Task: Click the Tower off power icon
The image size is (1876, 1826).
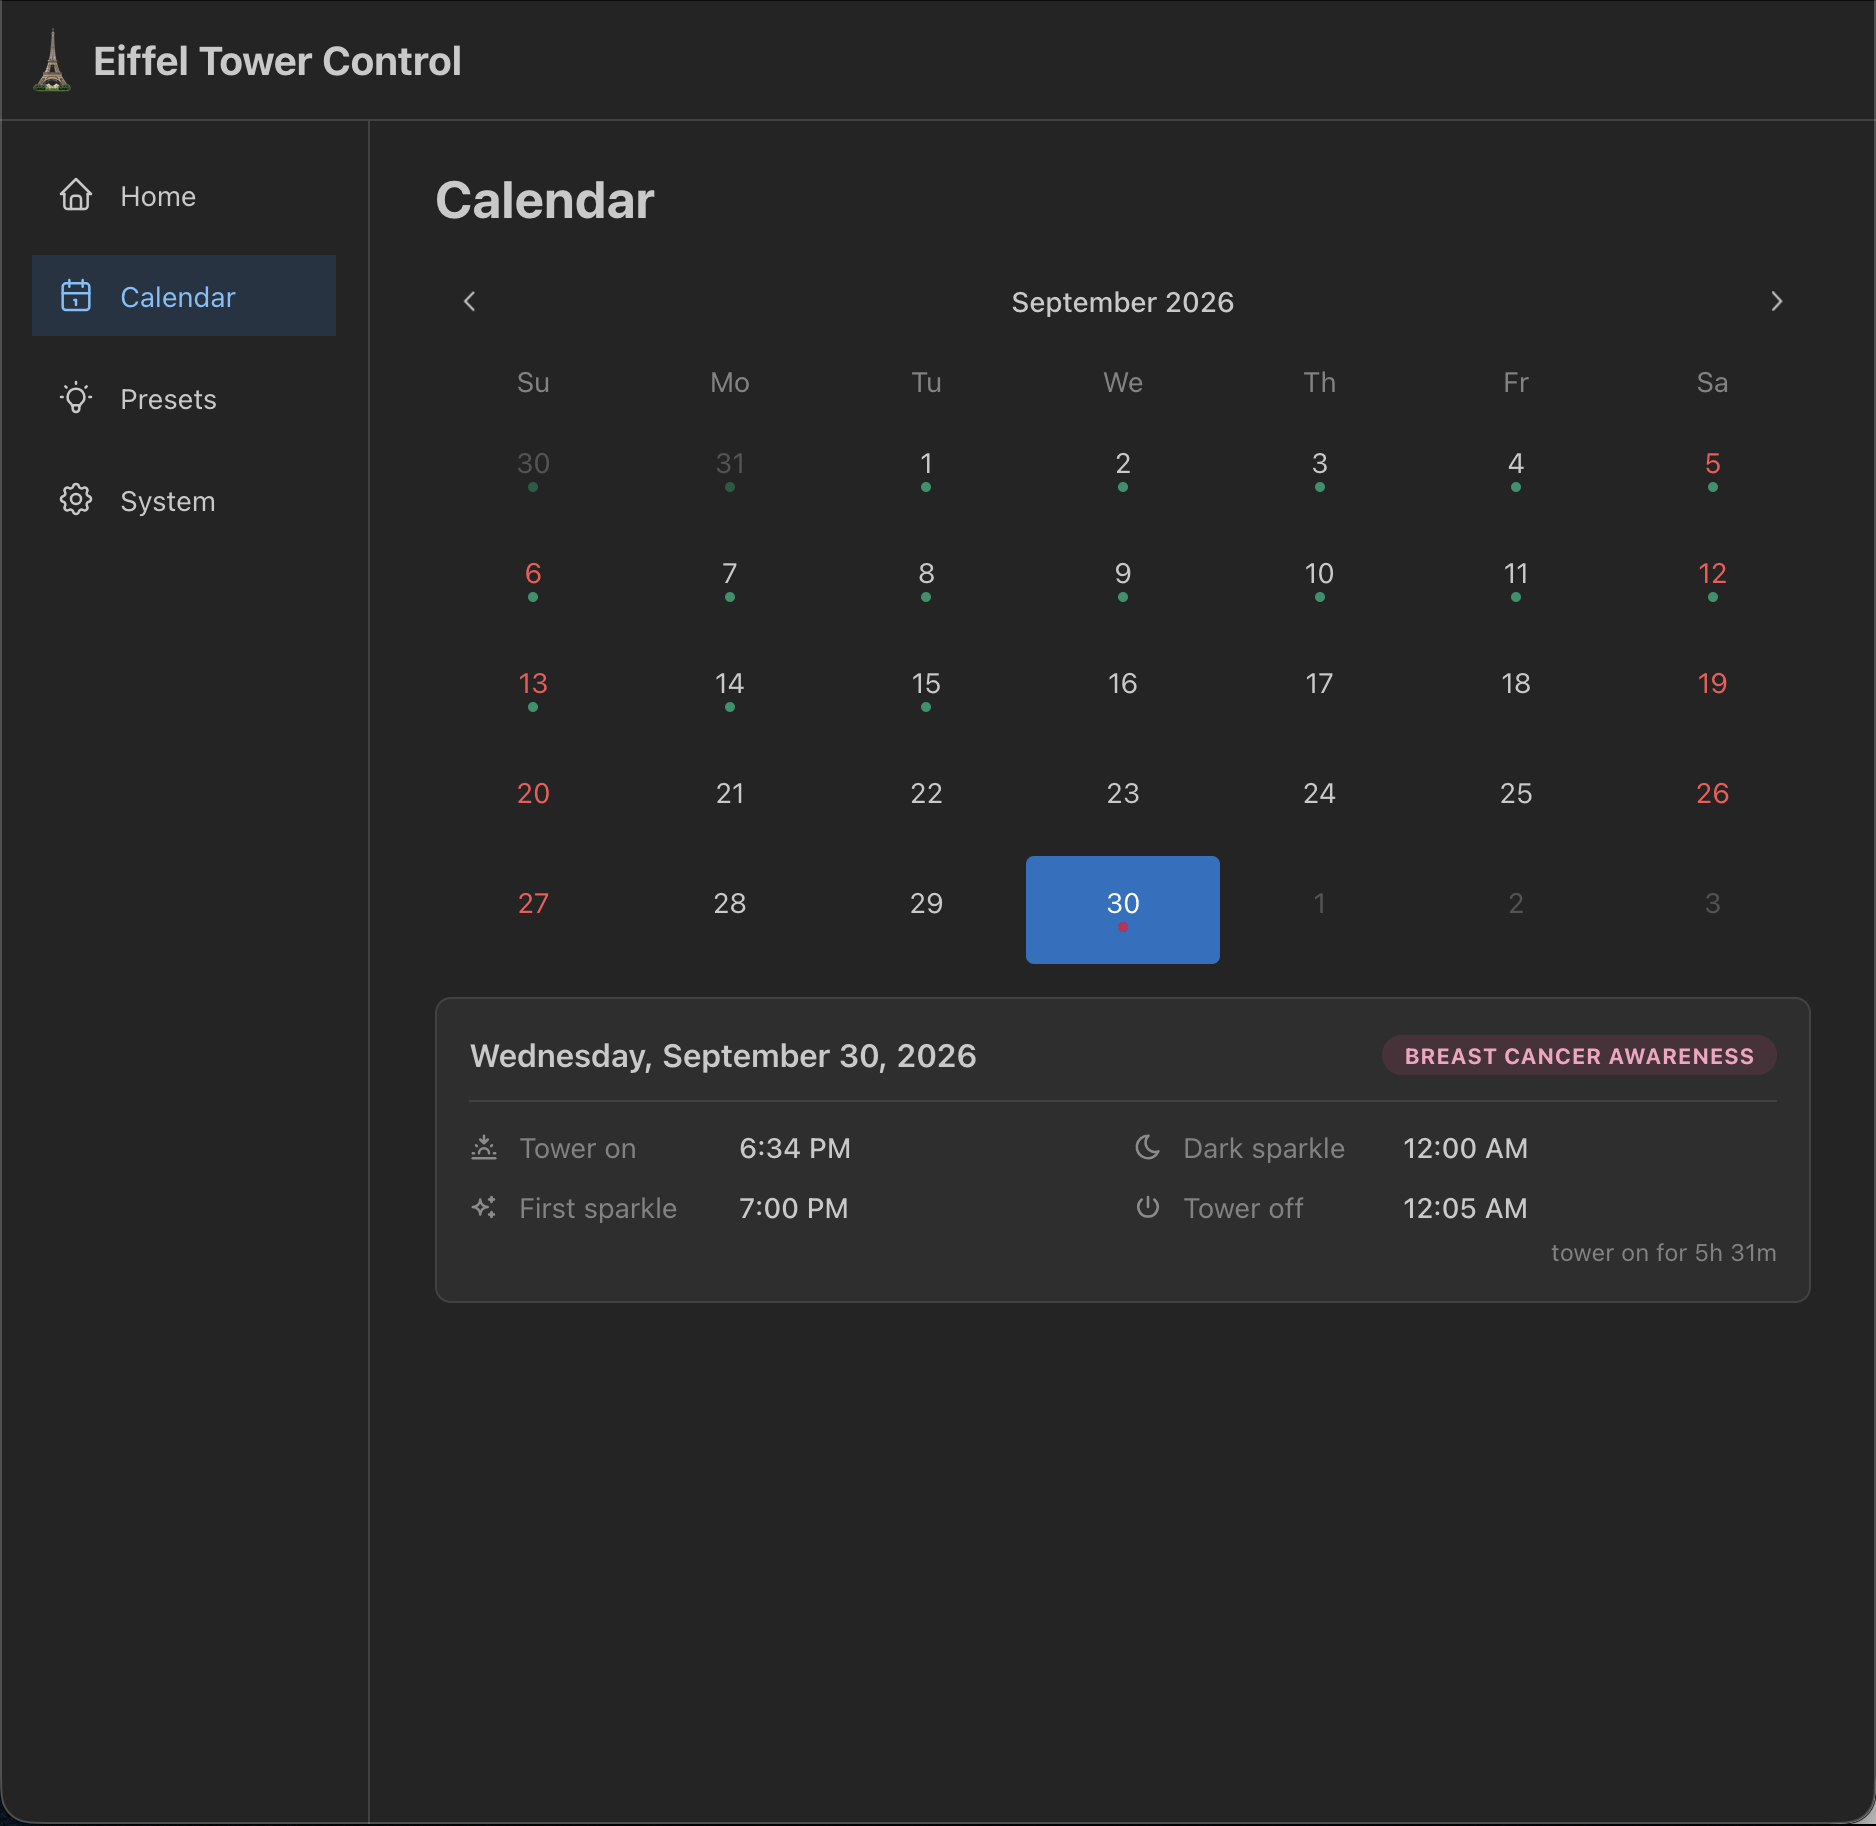Action: click(1148, 1208)
